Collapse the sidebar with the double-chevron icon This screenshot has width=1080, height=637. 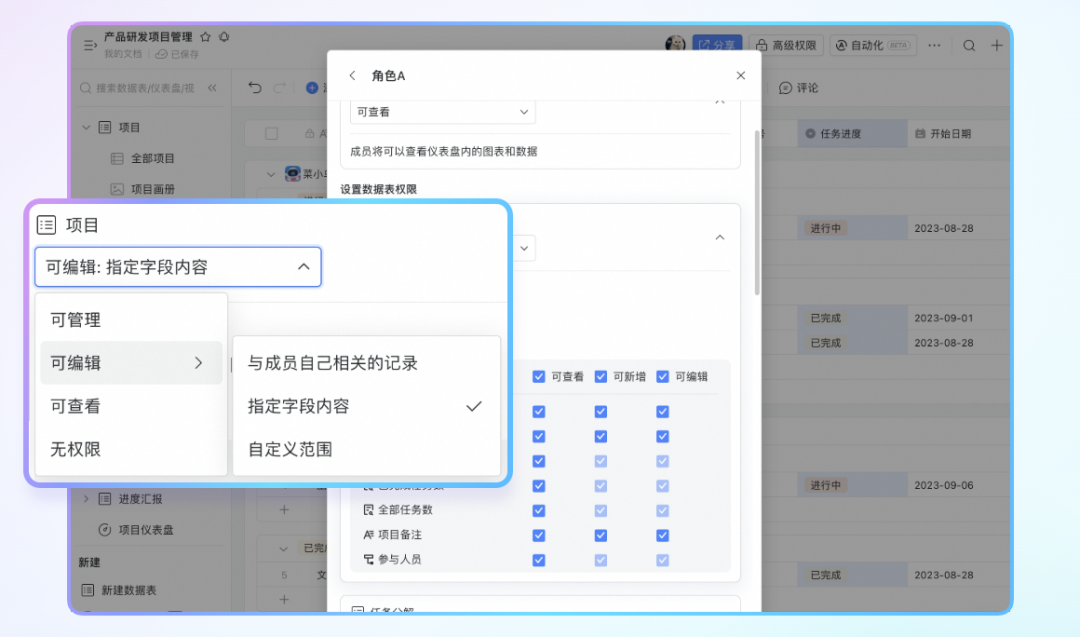[212, 88]
